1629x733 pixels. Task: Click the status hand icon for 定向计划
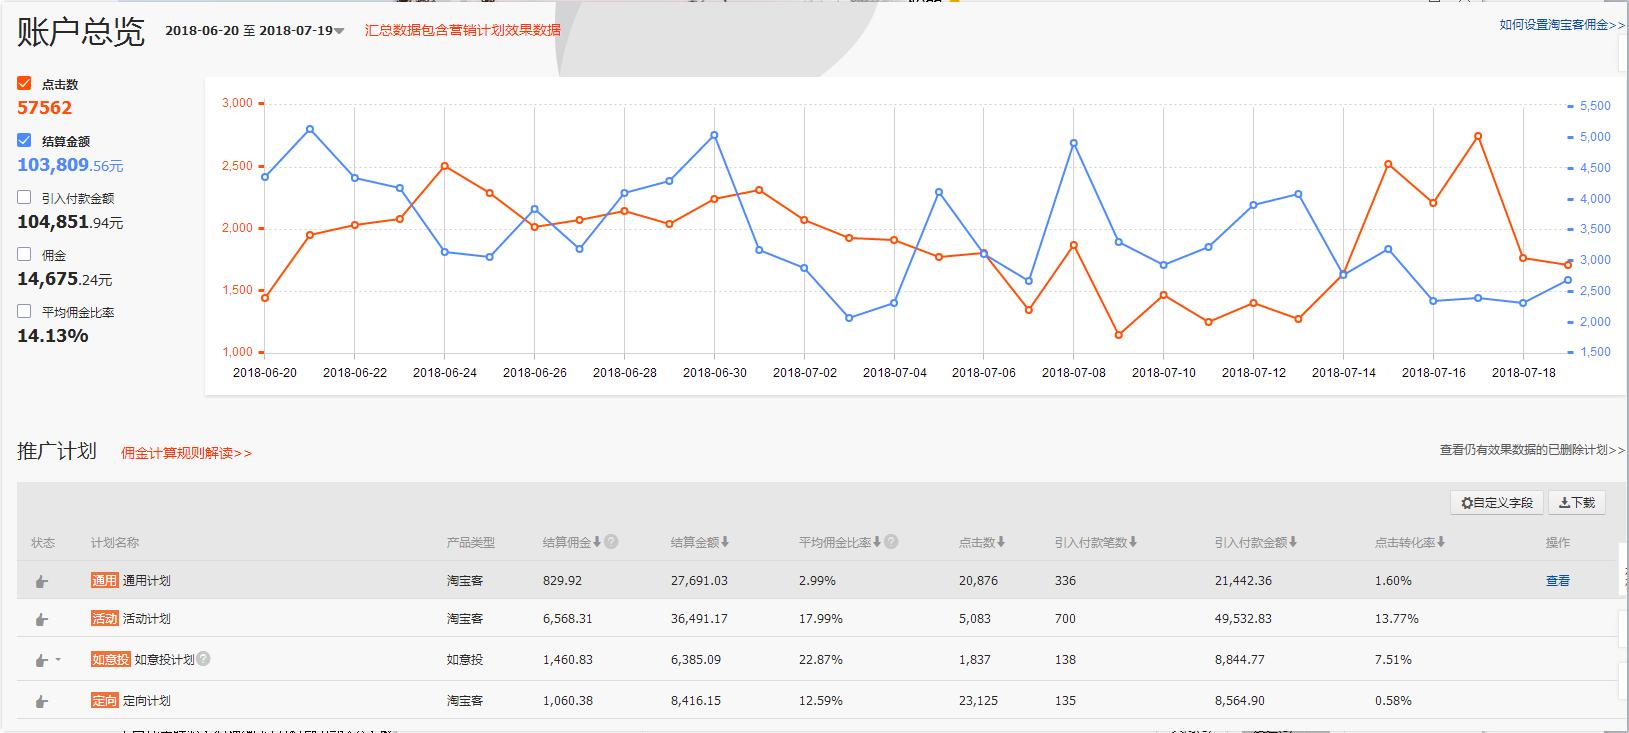(x=41, y=701)
